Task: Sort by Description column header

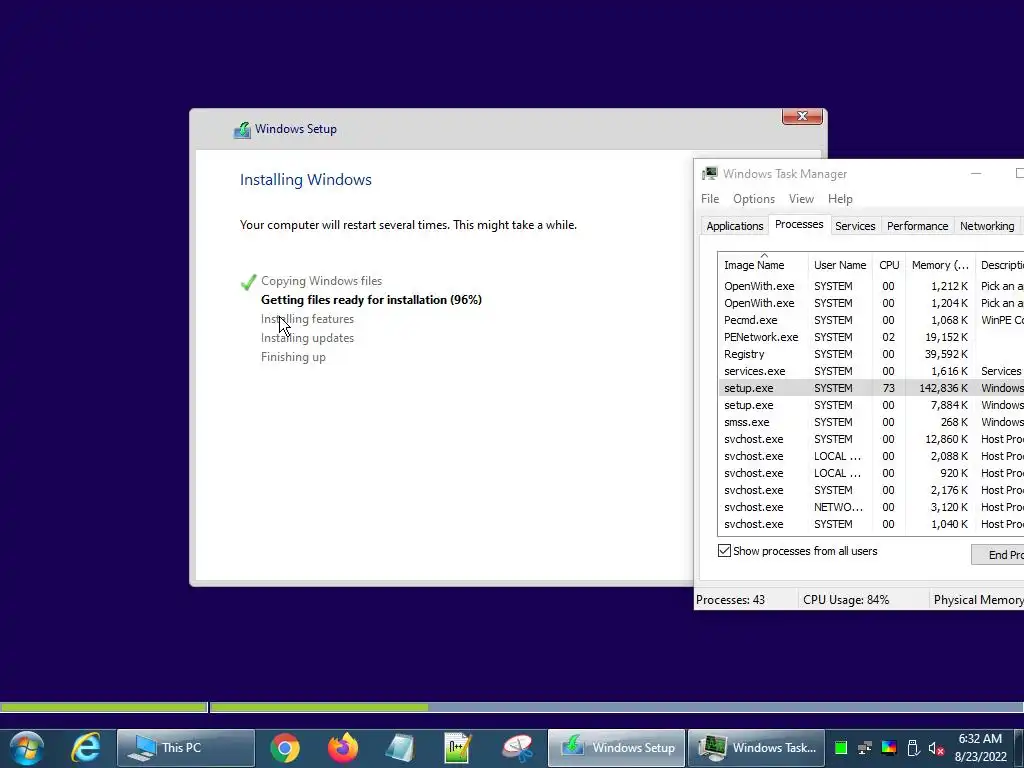Action: click(1001, 264)
